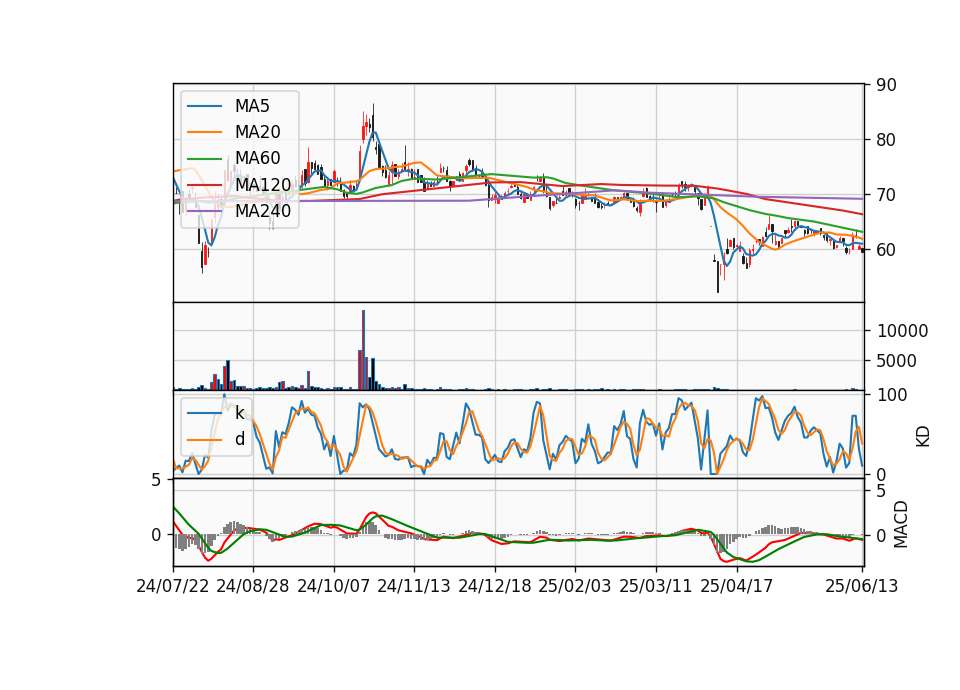Click the 10000 volume axis label
The height and width of the screenshot is (690, 960).
(902, 331)
